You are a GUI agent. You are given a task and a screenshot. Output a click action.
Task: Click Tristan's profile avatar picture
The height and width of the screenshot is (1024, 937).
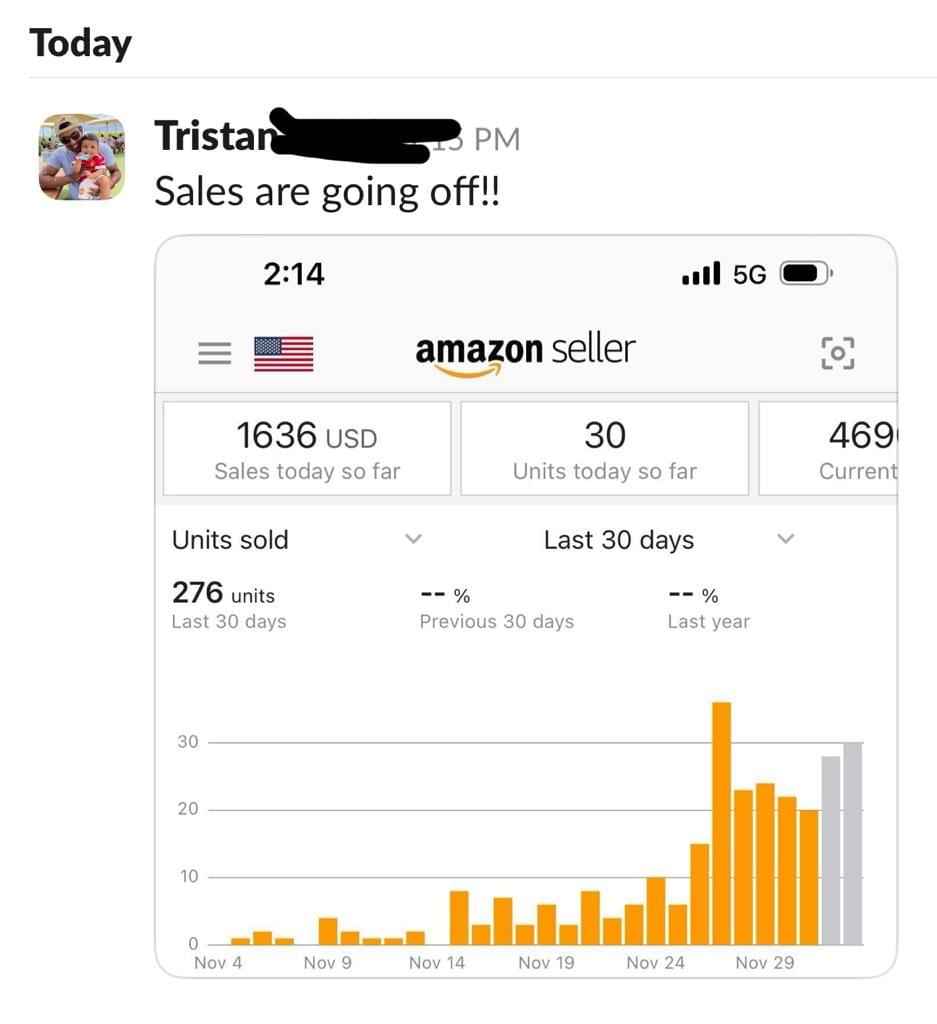click(x=82, y=157)
